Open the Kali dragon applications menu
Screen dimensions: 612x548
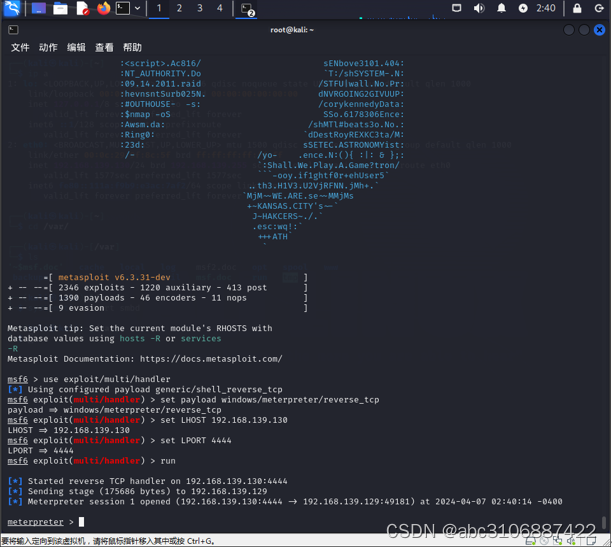coord(12,8)
